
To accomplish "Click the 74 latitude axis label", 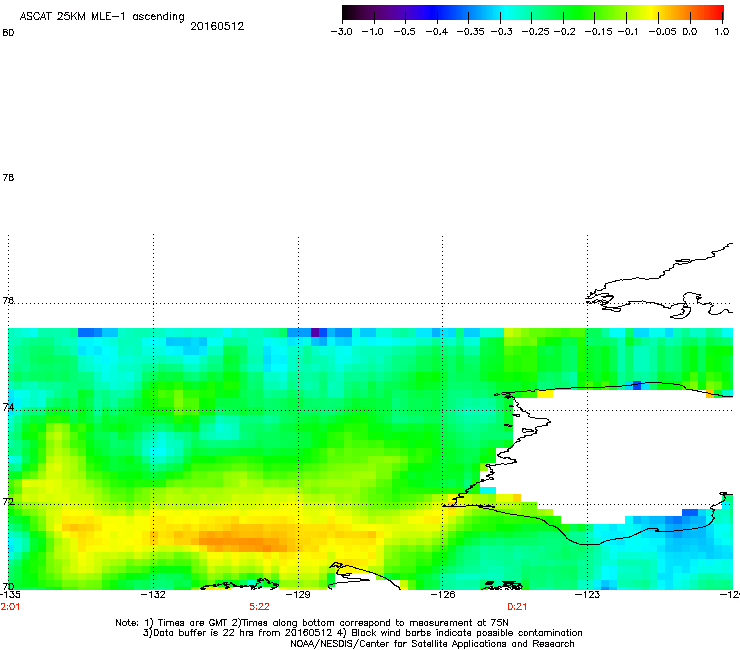I will (8, 407).
